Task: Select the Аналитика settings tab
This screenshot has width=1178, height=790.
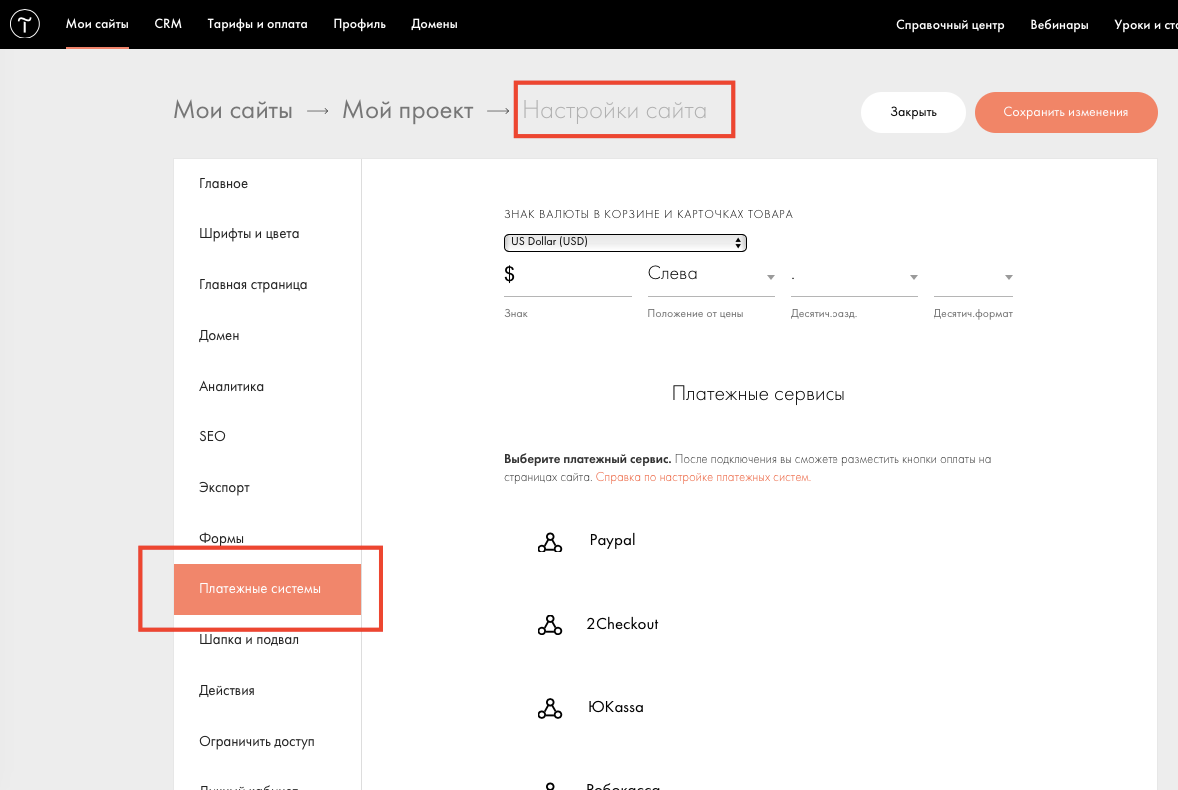Action: pos(267,387)
